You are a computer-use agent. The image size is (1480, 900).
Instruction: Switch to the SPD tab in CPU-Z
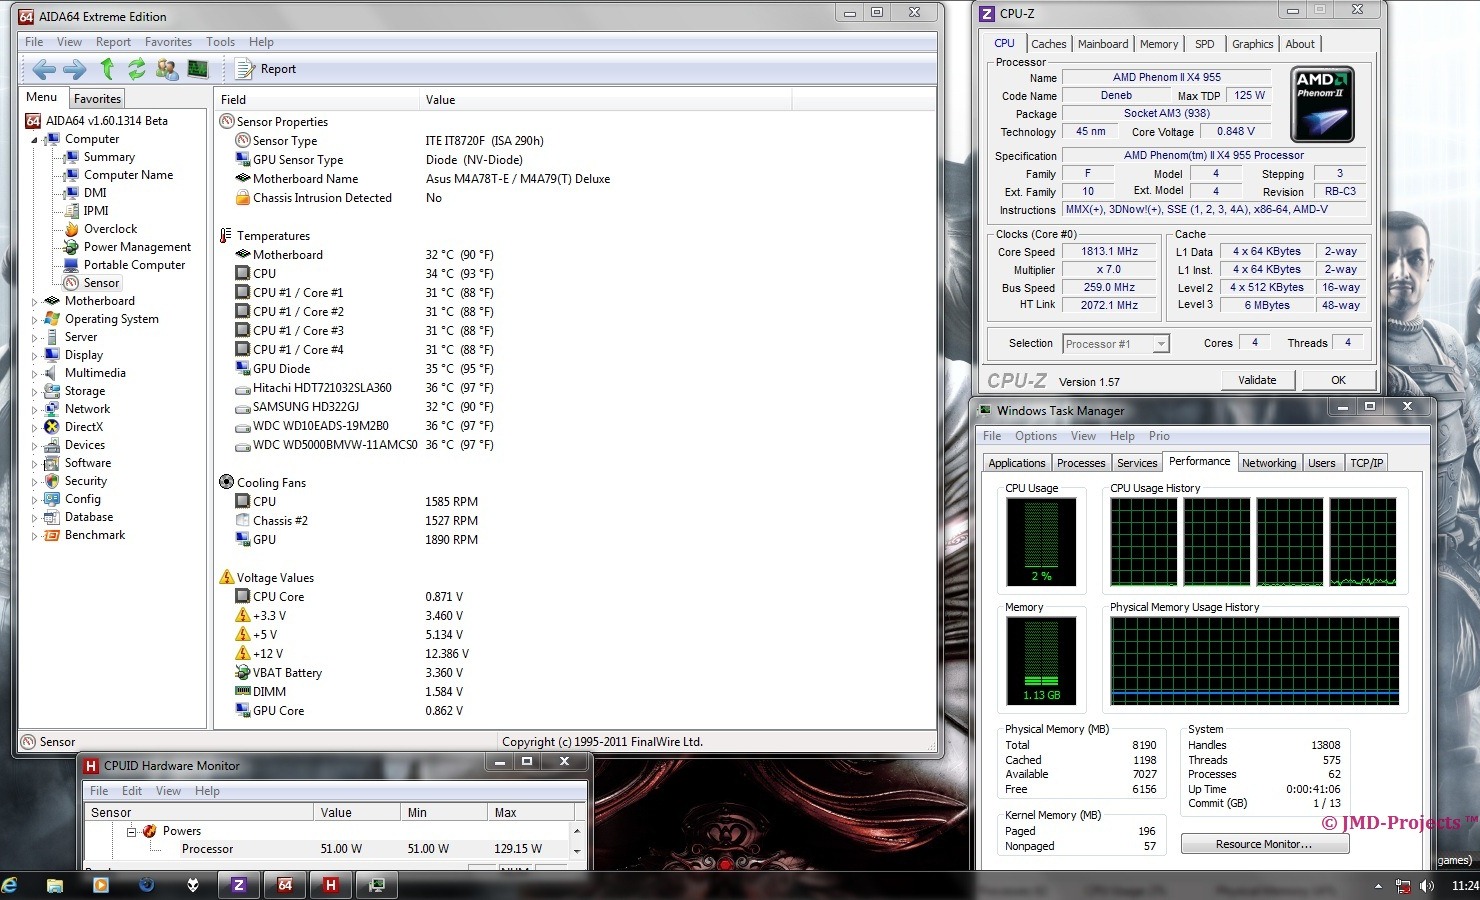click(x=1205, y=44)
